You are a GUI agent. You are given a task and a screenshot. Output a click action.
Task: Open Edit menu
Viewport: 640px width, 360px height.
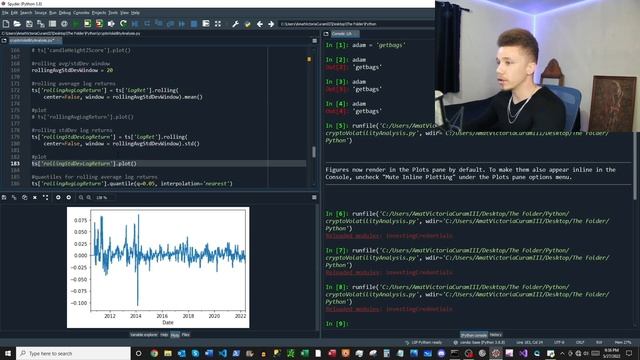pos(14,13)
